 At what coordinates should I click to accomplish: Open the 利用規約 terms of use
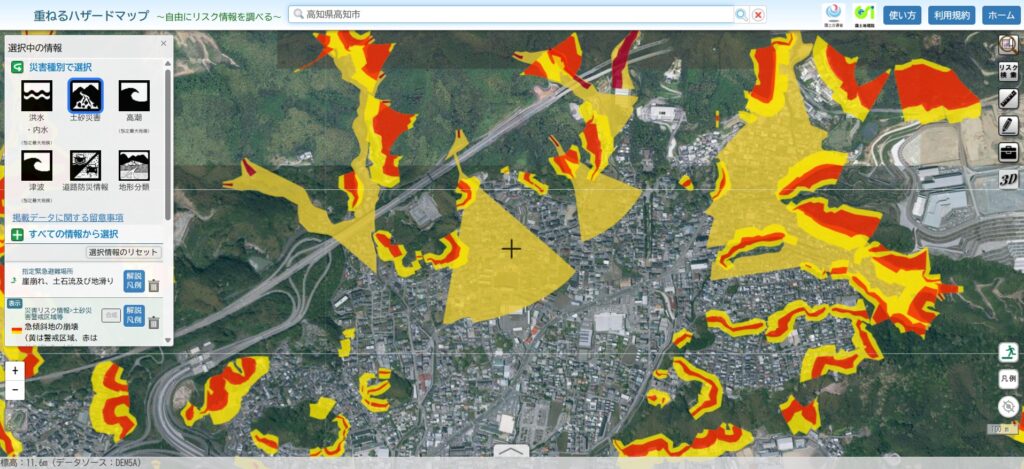pyautogui.click(x=951, y=15)
